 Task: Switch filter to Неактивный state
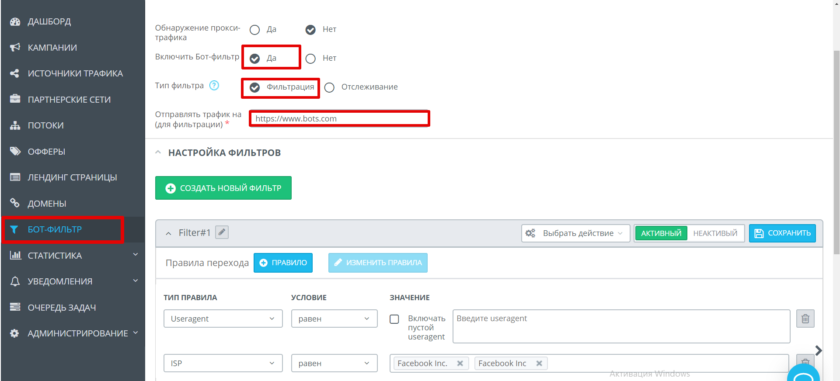point(715,234)
